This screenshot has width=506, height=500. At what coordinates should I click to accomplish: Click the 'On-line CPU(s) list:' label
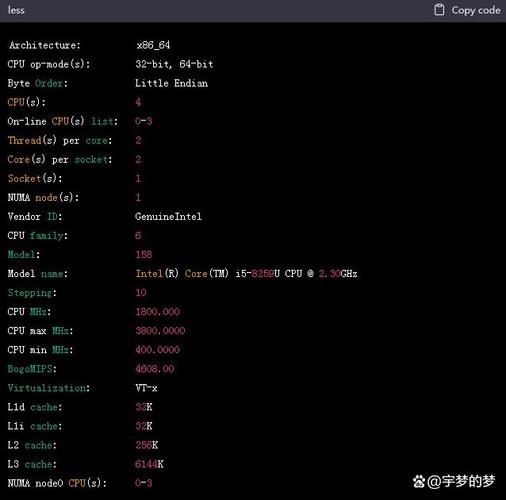point(63,121)
